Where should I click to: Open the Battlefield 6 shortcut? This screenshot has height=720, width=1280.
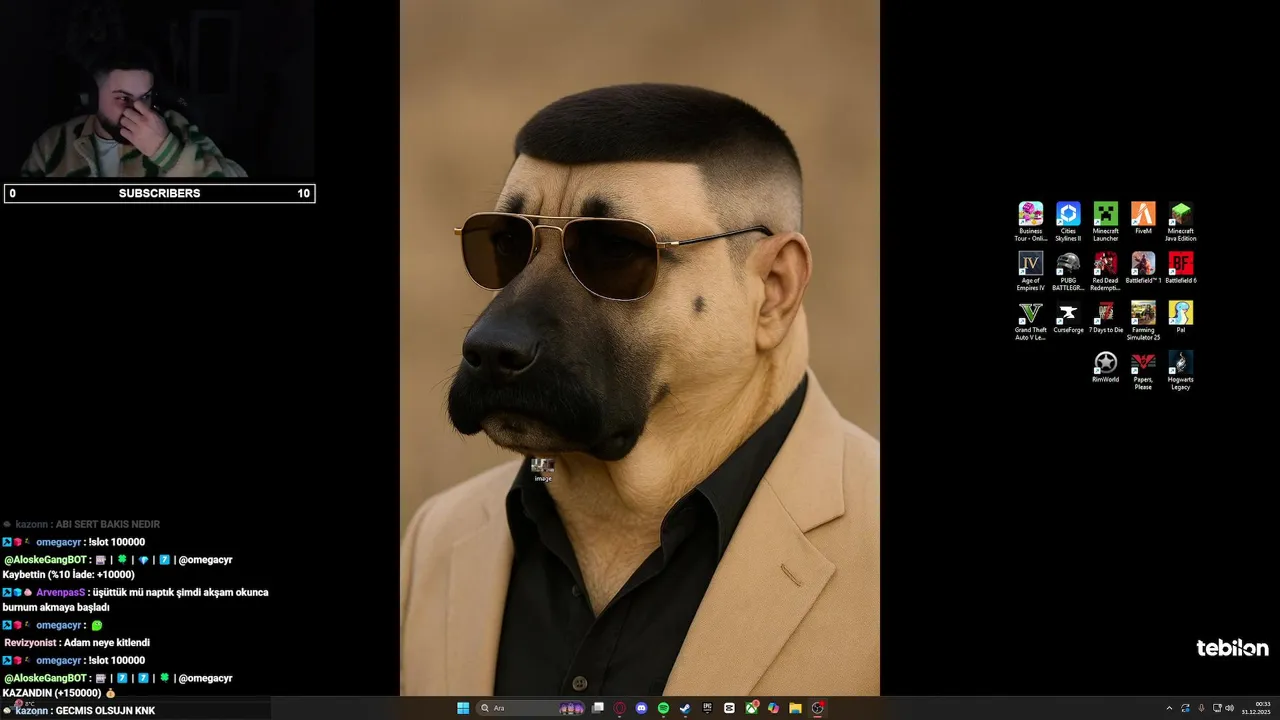pyautogui.click(x=1181, y=268)
